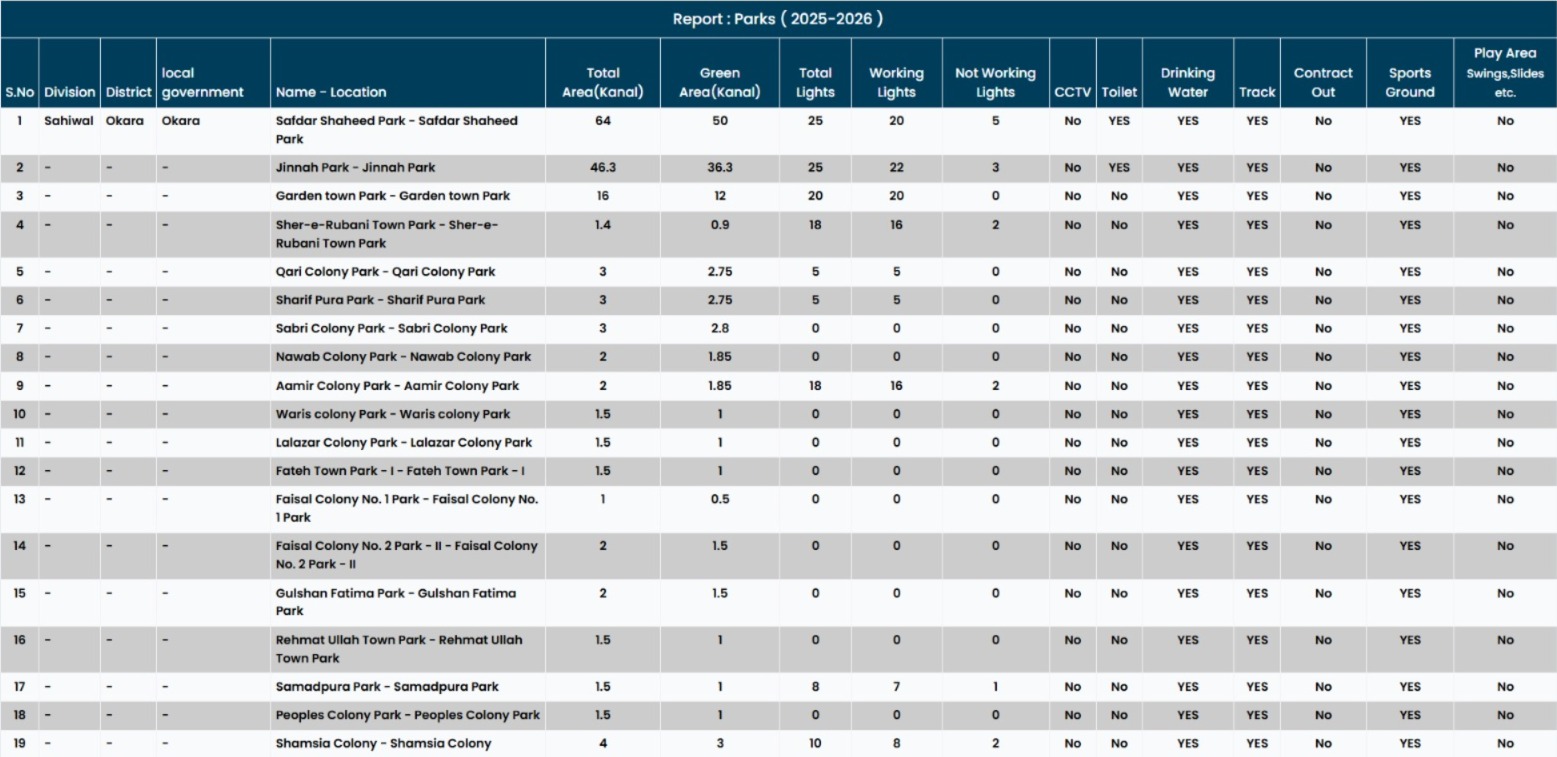1557x757 pixels.
Task: Click the Garden town Park name cell
Action: pos(392,196)
